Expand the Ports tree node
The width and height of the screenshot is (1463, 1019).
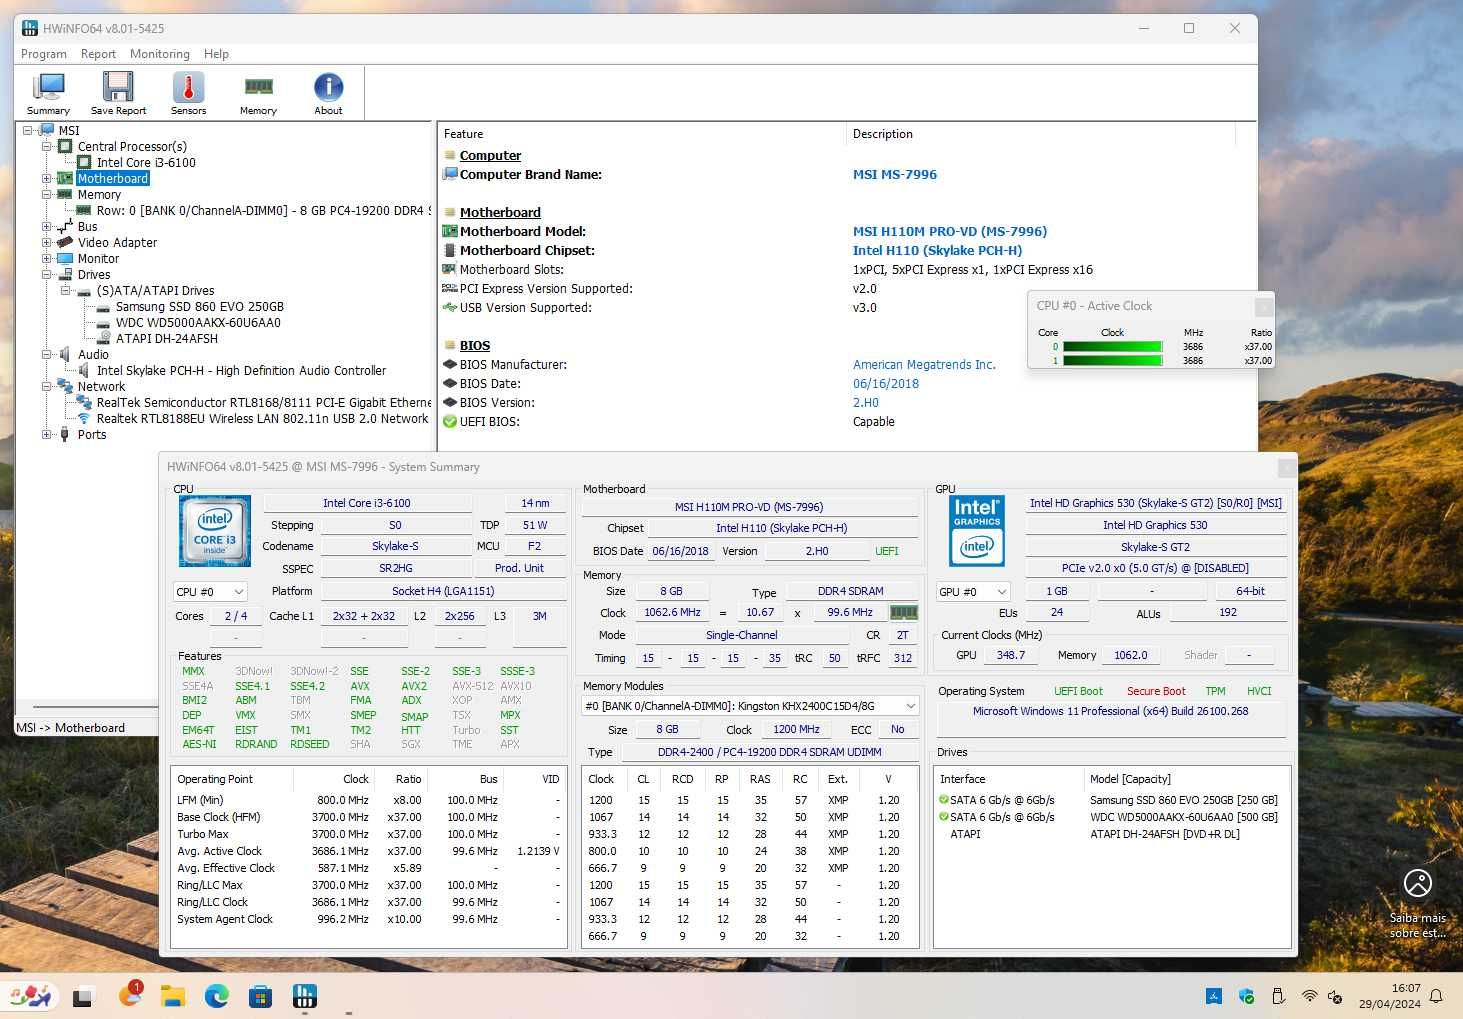point(46,434)
